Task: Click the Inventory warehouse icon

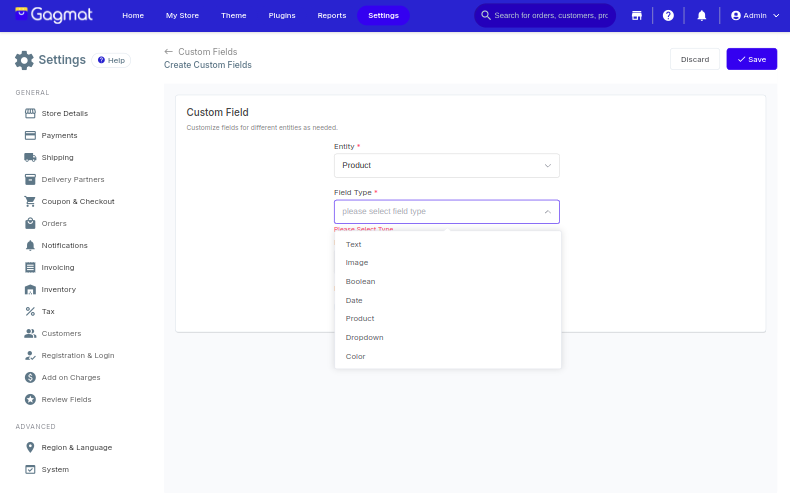Action: [x=30, y=290]
